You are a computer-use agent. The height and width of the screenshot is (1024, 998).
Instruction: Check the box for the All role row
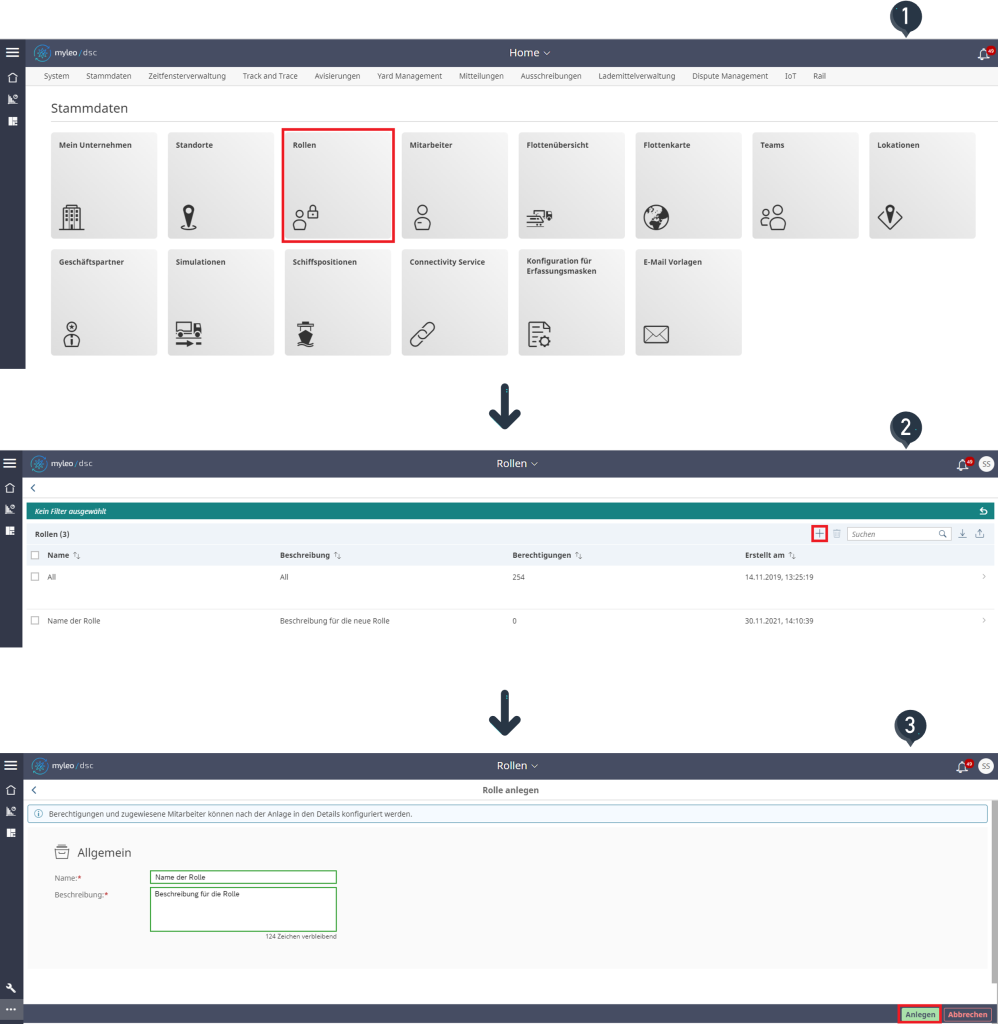[35, 577]
